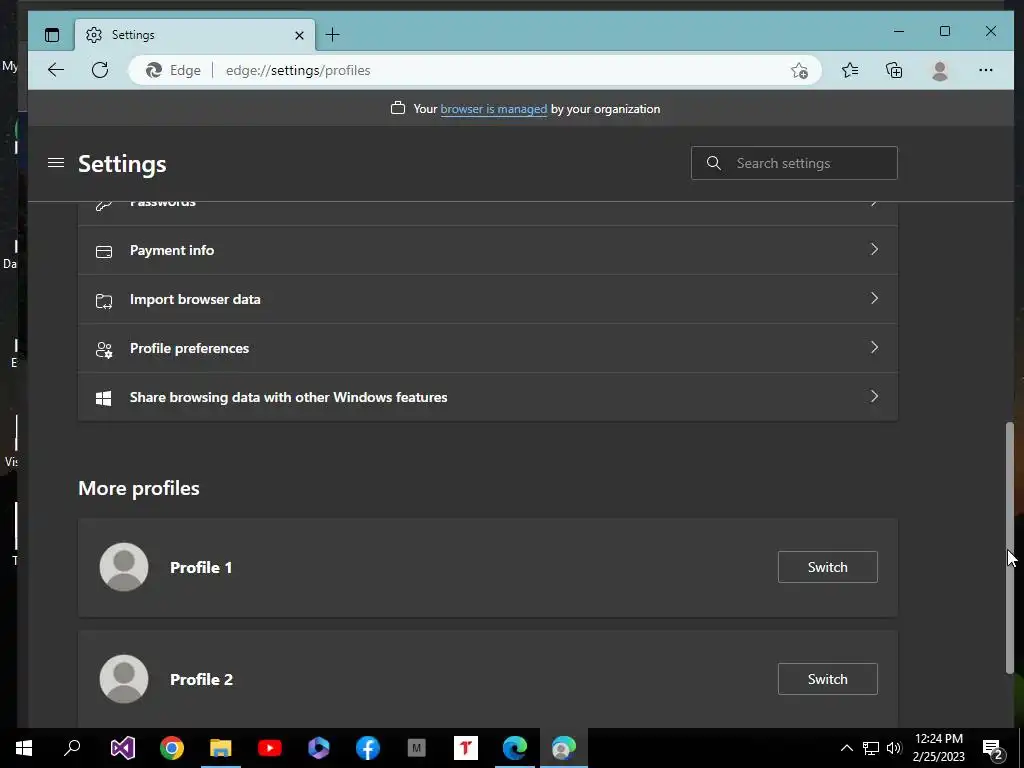Screen dimensions: 1024x768
Task: Show hidden system tray icons
Action: tap(846, 748)
